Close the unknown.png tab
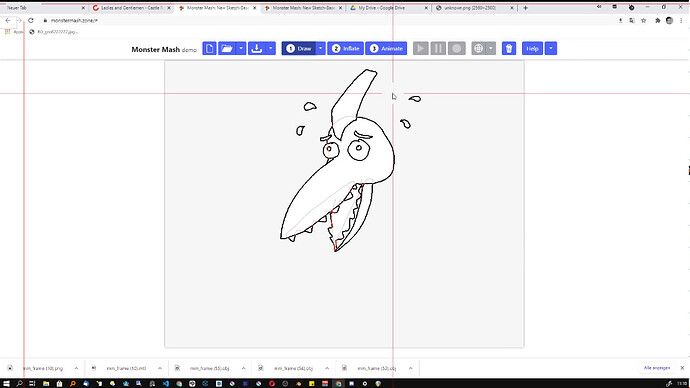690x388 pixels. coord(512,8)
